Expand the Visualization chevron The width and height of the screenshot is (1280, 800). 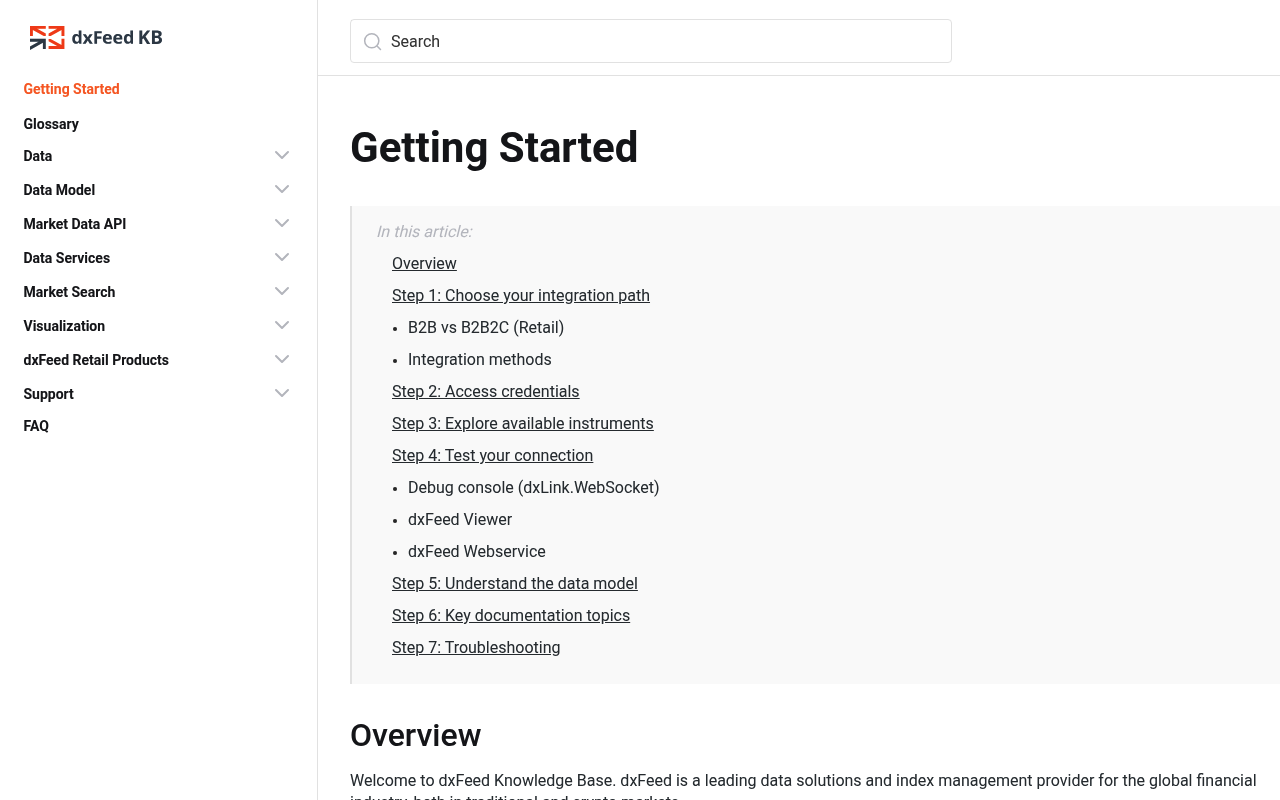[282, 325]
